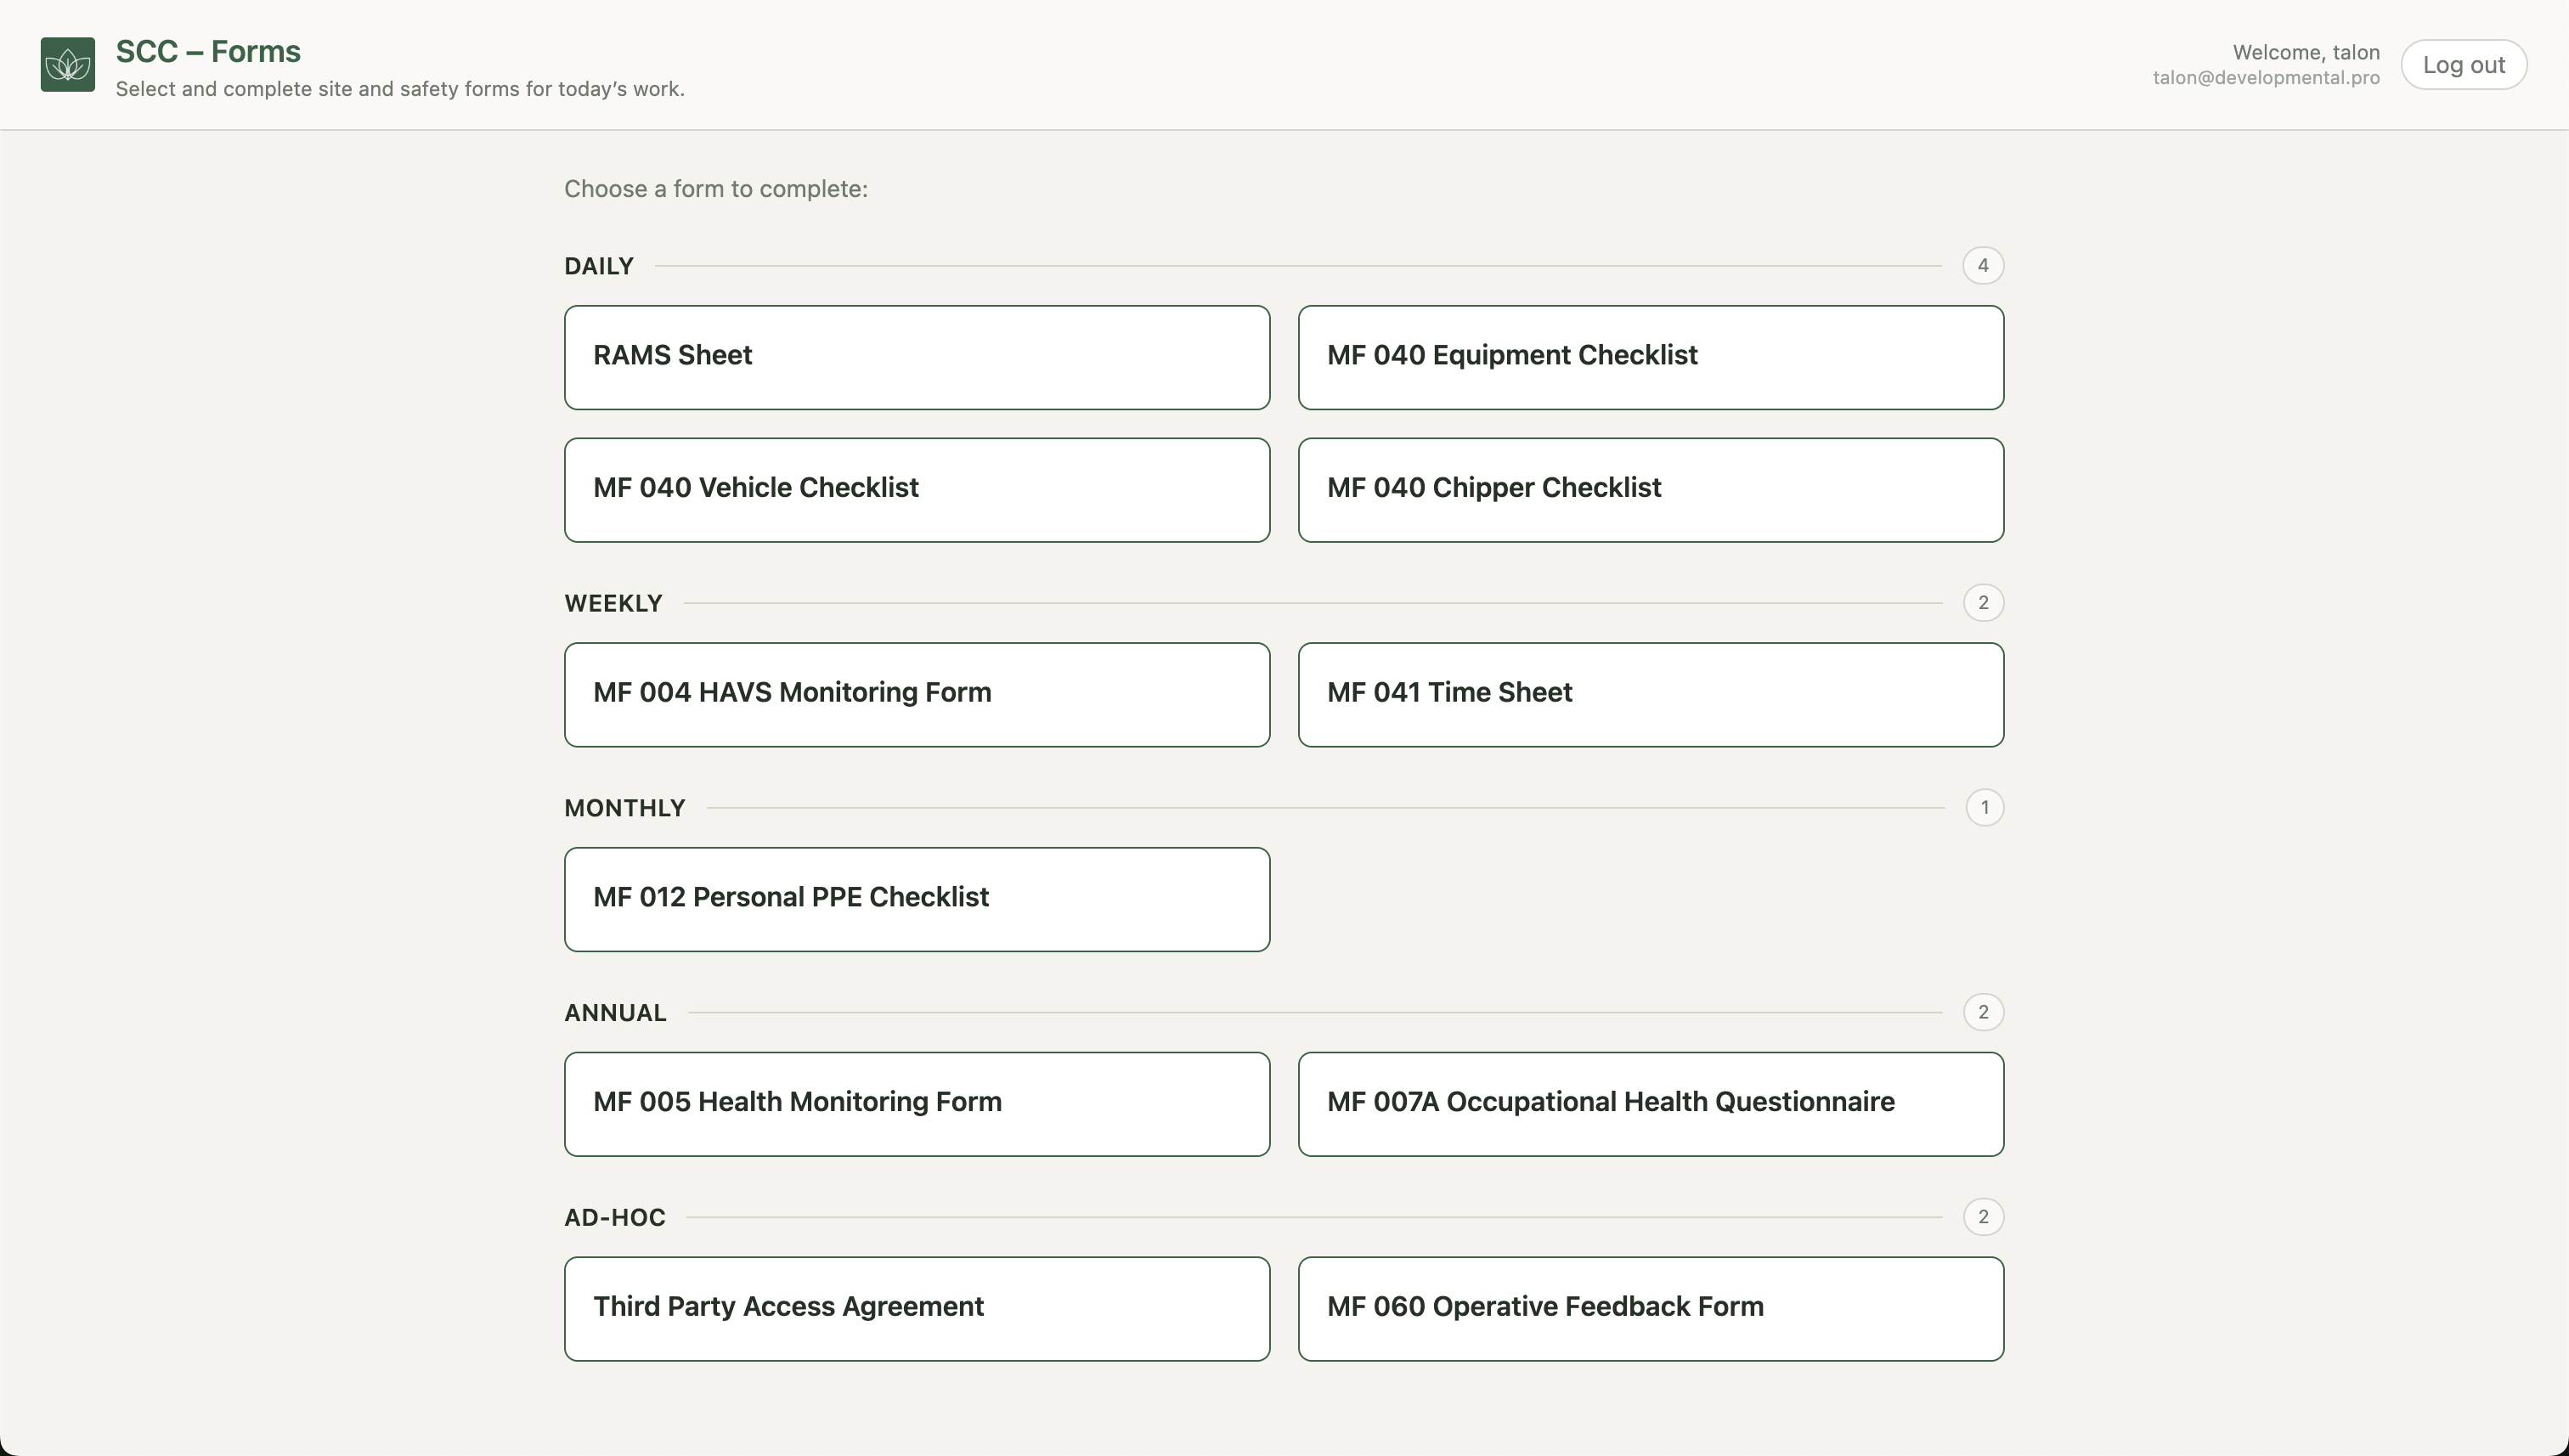Viewport: 2569px width, 1456px height.
Task: Open MF 060 Operative Feedback Form
Action: coord(1650,1308)
